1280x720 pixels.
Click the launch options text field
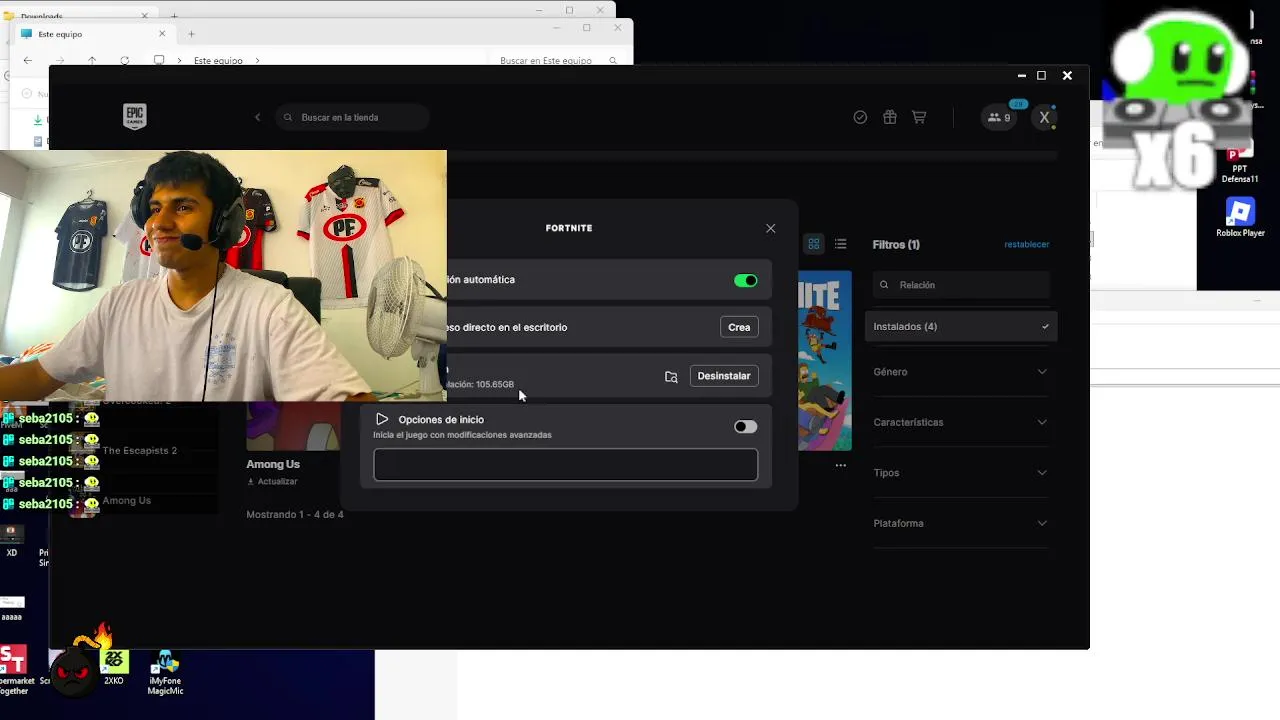click(566, 465)
